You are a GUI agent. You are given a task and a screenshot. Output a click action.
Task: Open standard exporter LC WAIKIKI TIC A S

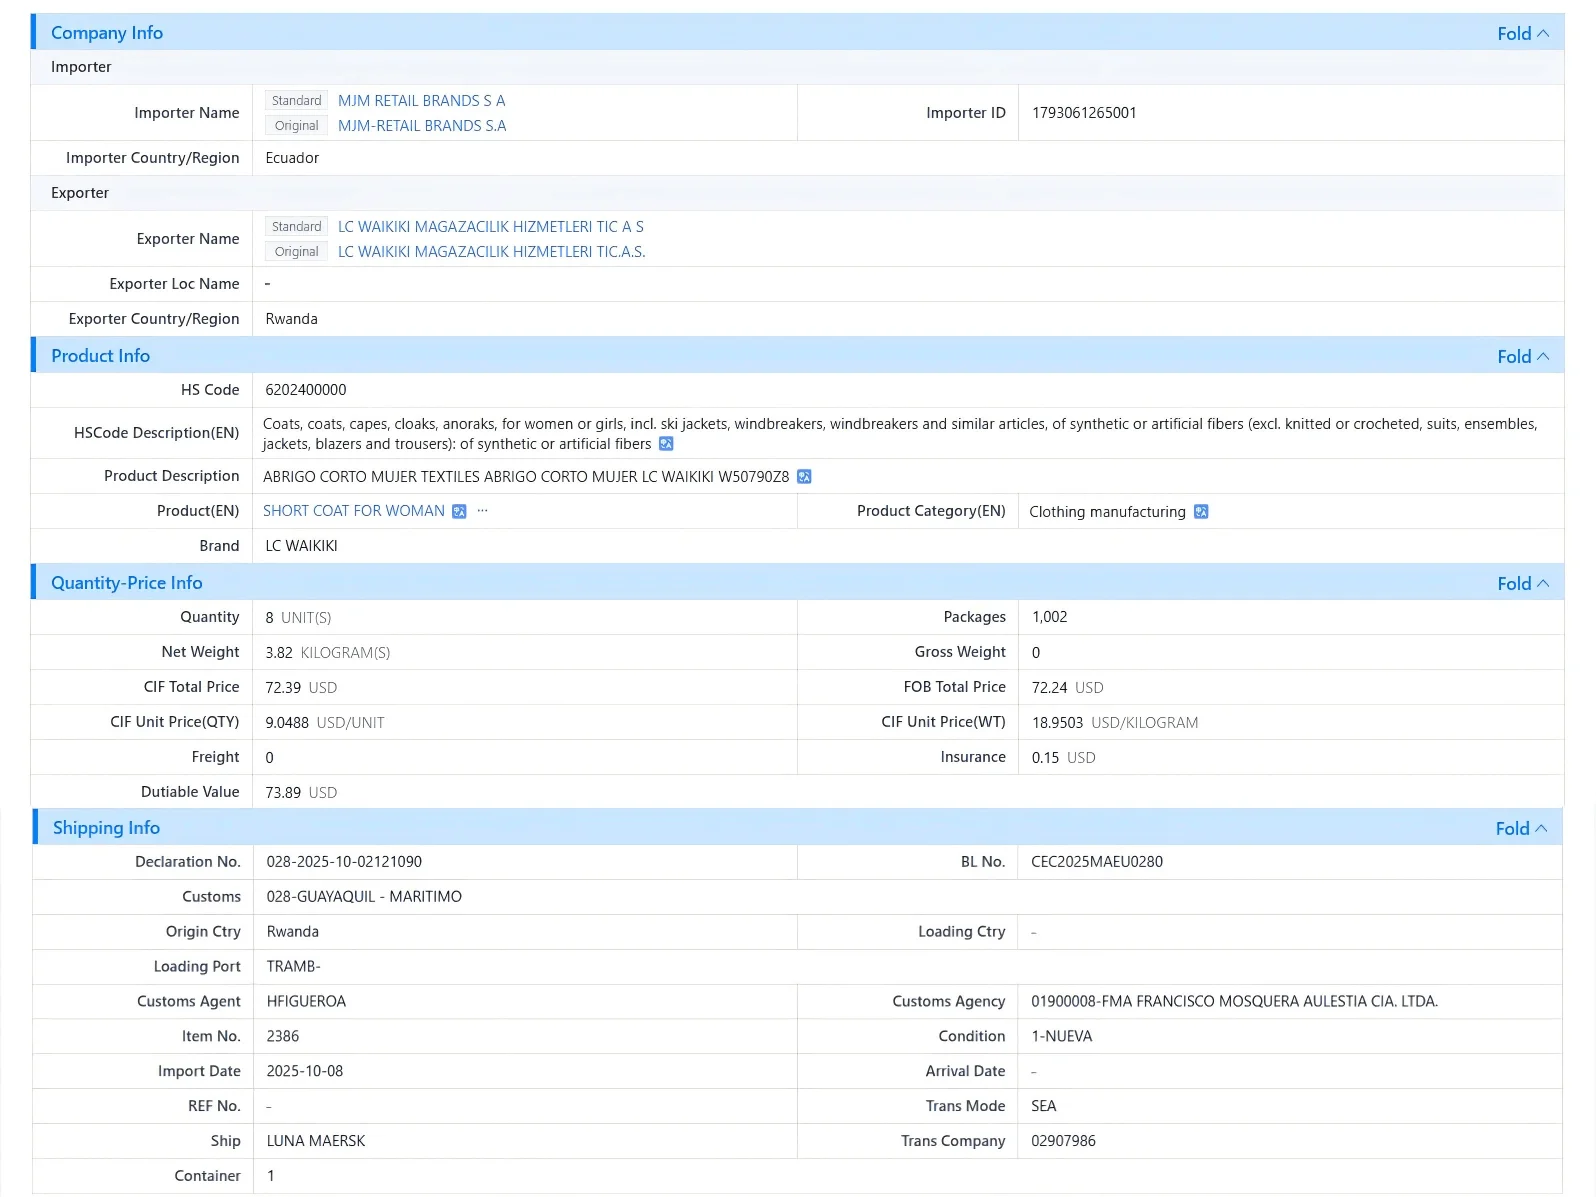pyautogui.click(x=491, y=227)
